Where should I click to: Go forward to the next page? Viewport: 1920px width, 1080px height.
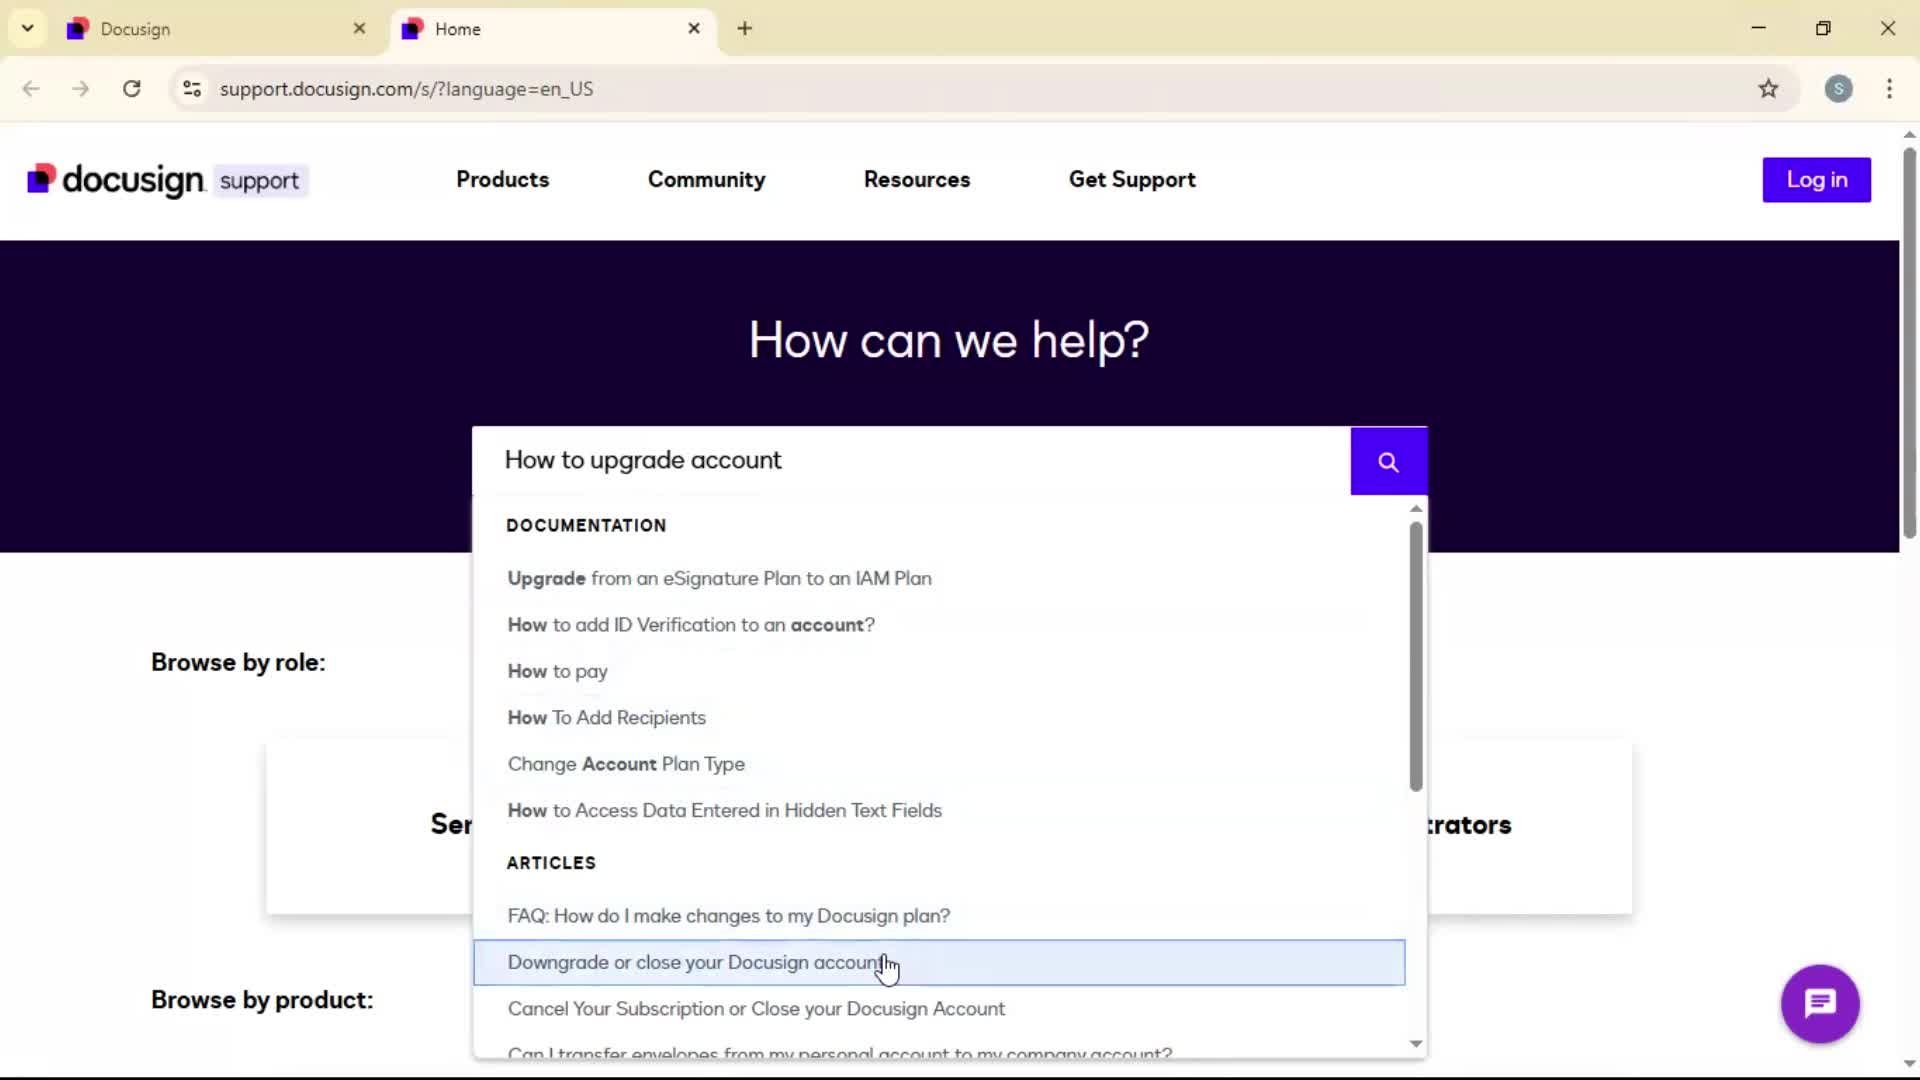coord(81,89)
